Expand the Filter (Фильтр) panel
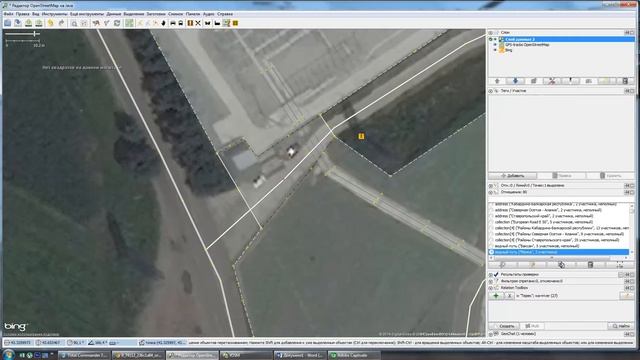Image resolution: width=640 pixels, height=360 pixels. (491, 281)
